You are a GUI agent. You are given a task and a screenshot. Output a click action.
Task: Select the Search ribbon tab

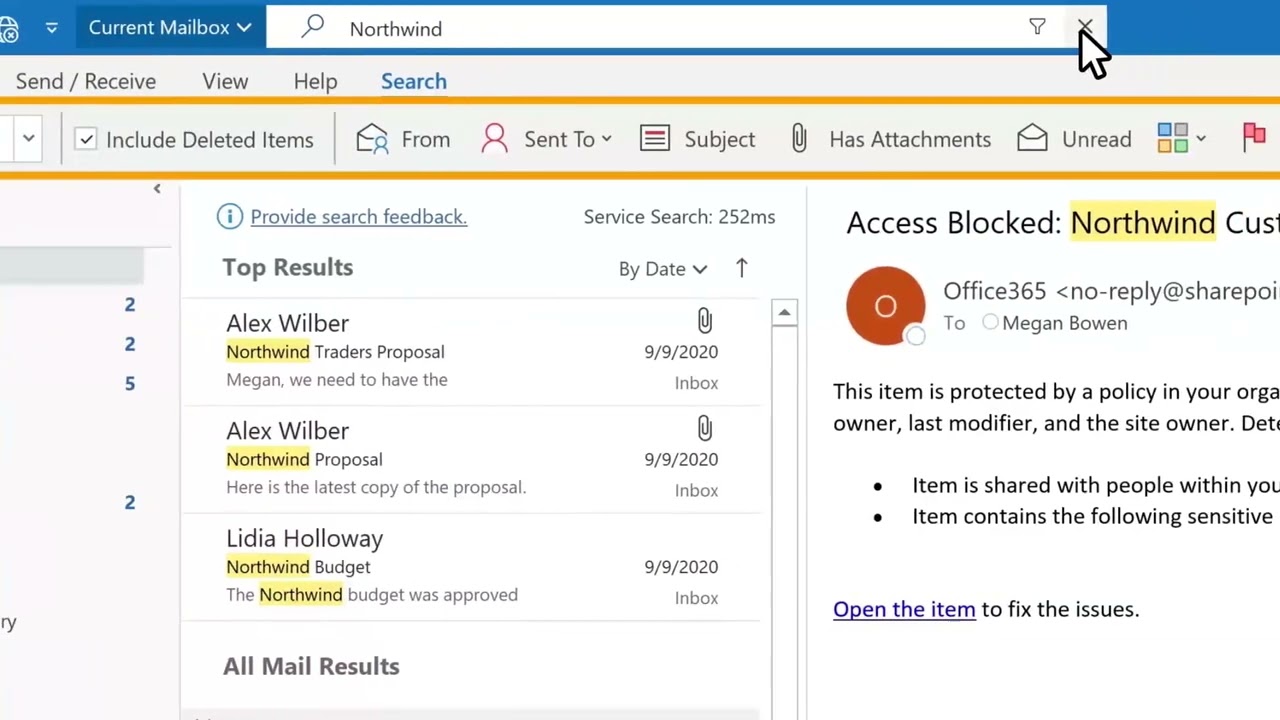[x=414, y=81]
